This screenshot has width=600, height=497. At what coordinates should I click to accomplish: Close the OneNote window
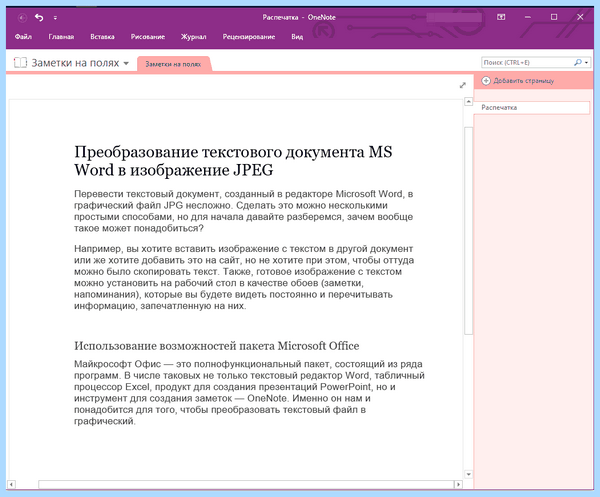[x=580, y=17]
